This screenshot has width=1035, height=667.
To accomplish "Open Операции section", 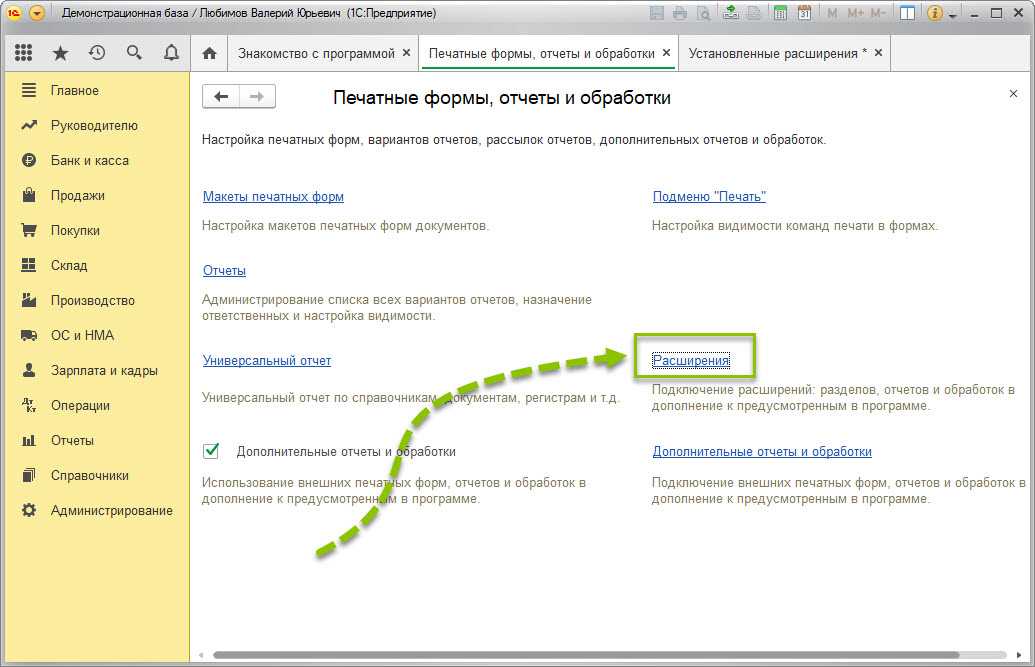I will coord(80,405).
